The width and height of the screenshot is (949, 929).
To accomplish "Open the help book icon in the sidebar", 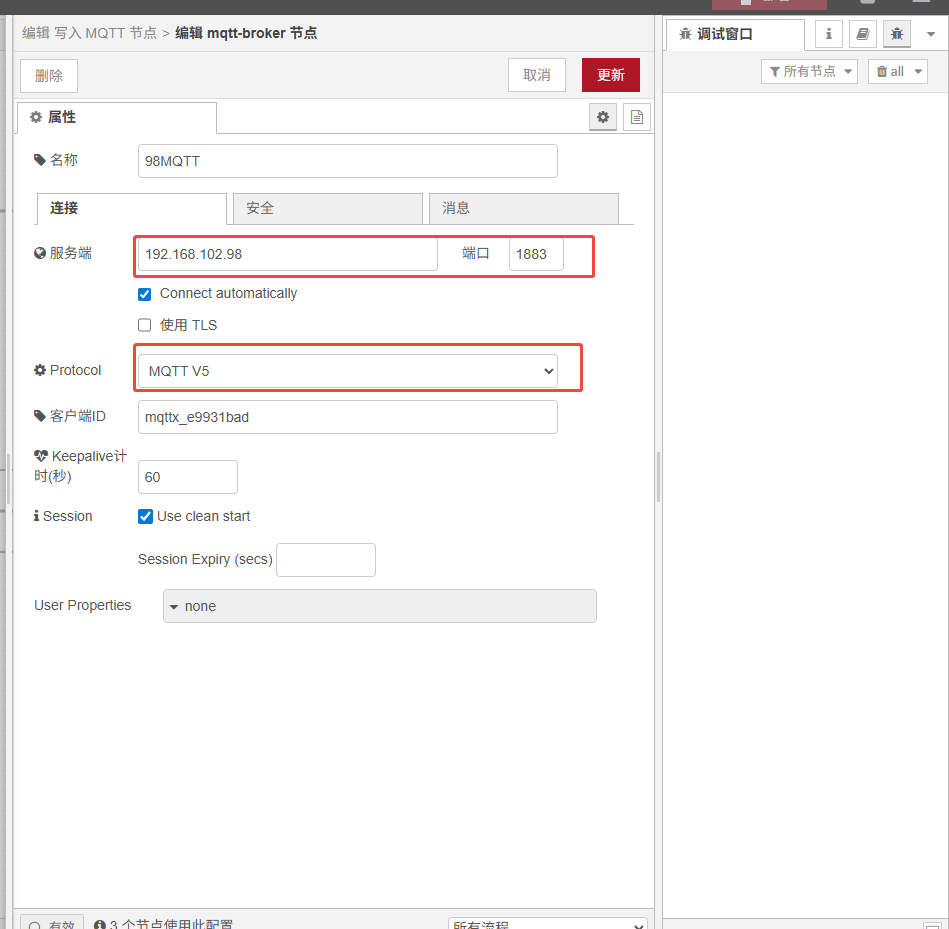I will point(862,33).
